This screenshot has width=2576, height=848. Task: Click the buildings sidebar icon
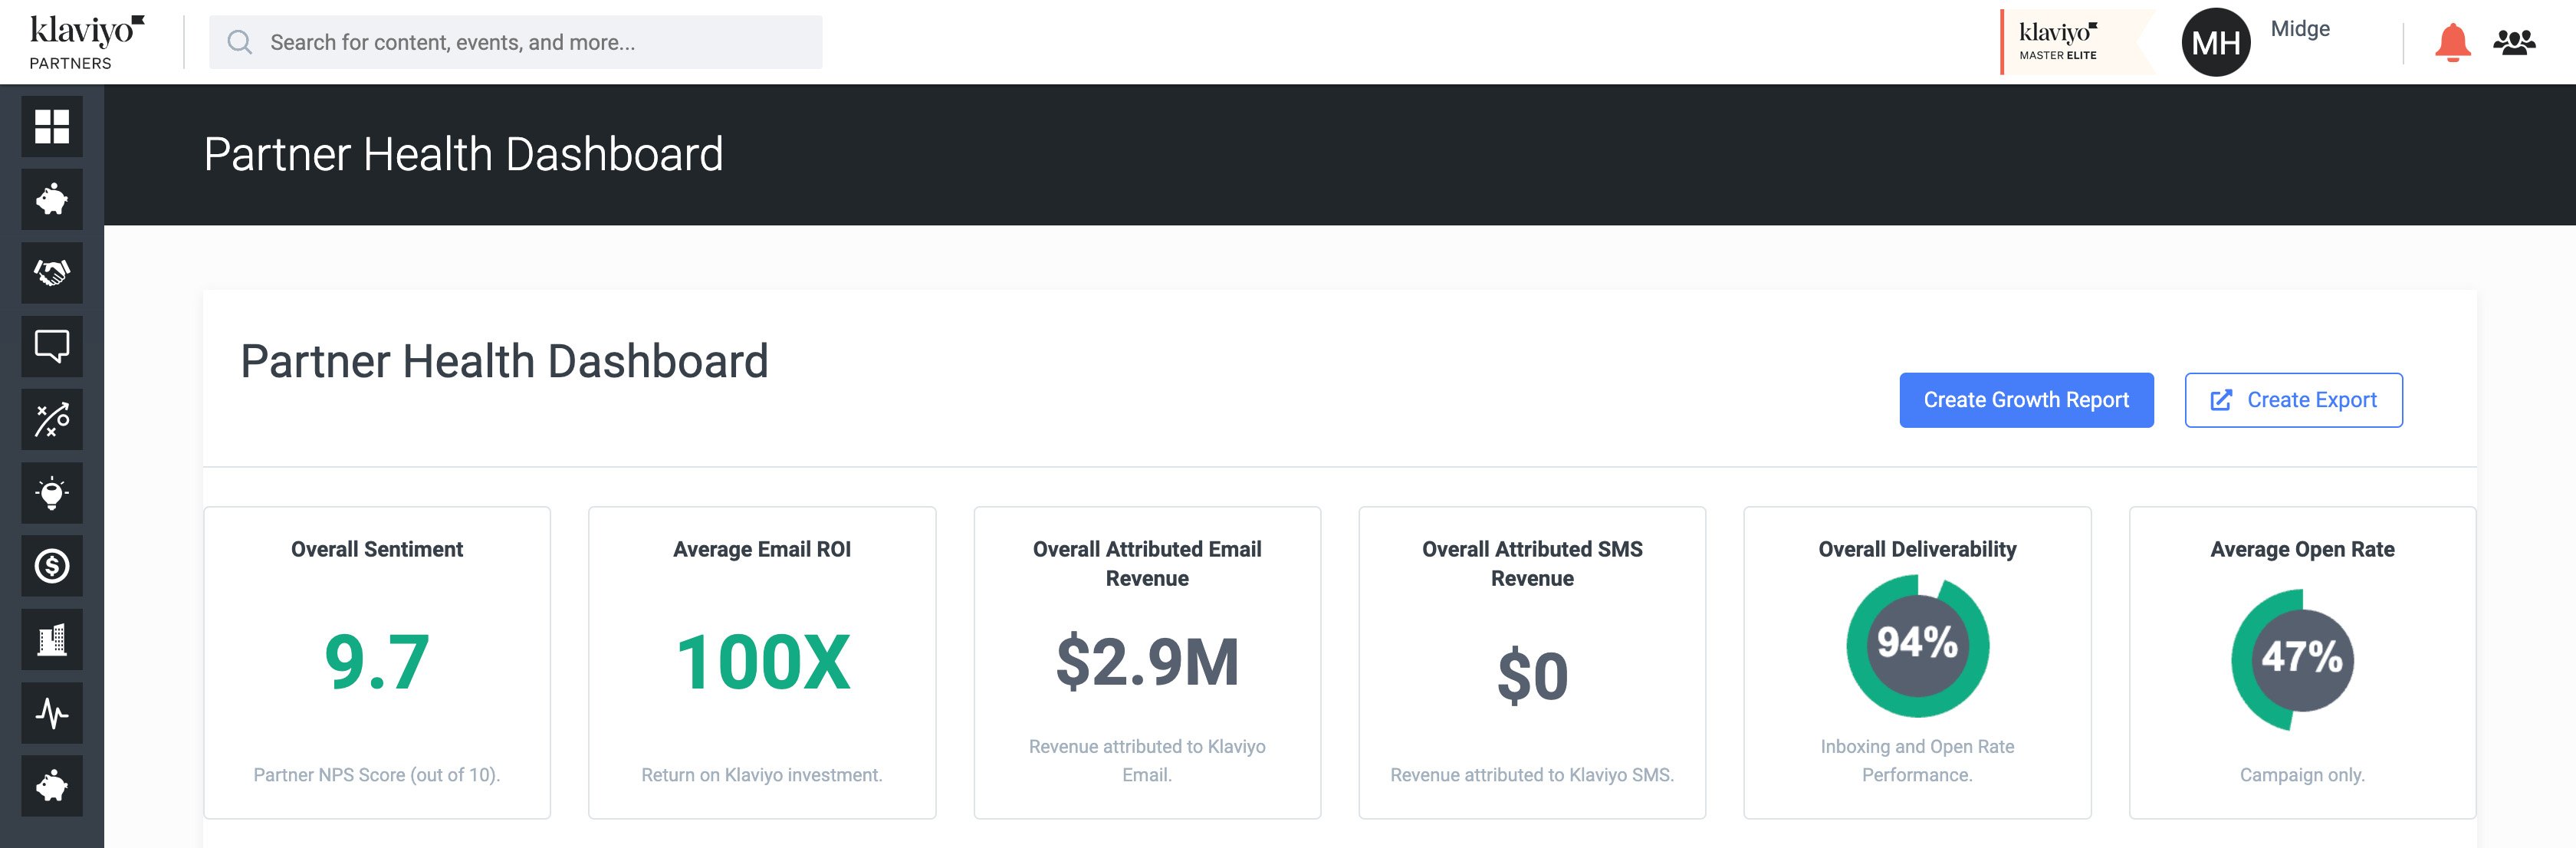pyautogui.click(x=52, y=640)
